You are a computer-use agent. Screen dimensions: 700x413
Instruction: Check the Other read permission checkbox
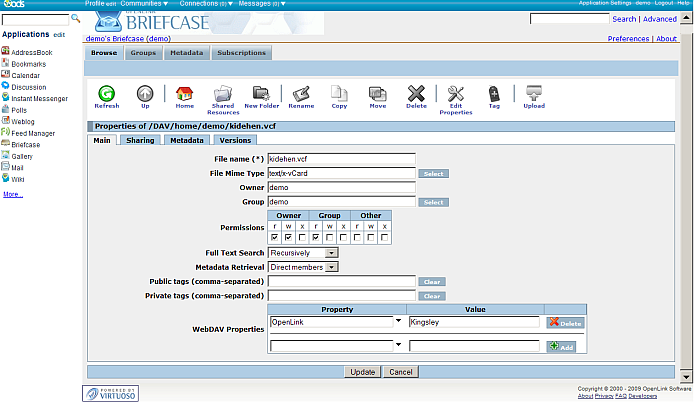tap(358, 238)
